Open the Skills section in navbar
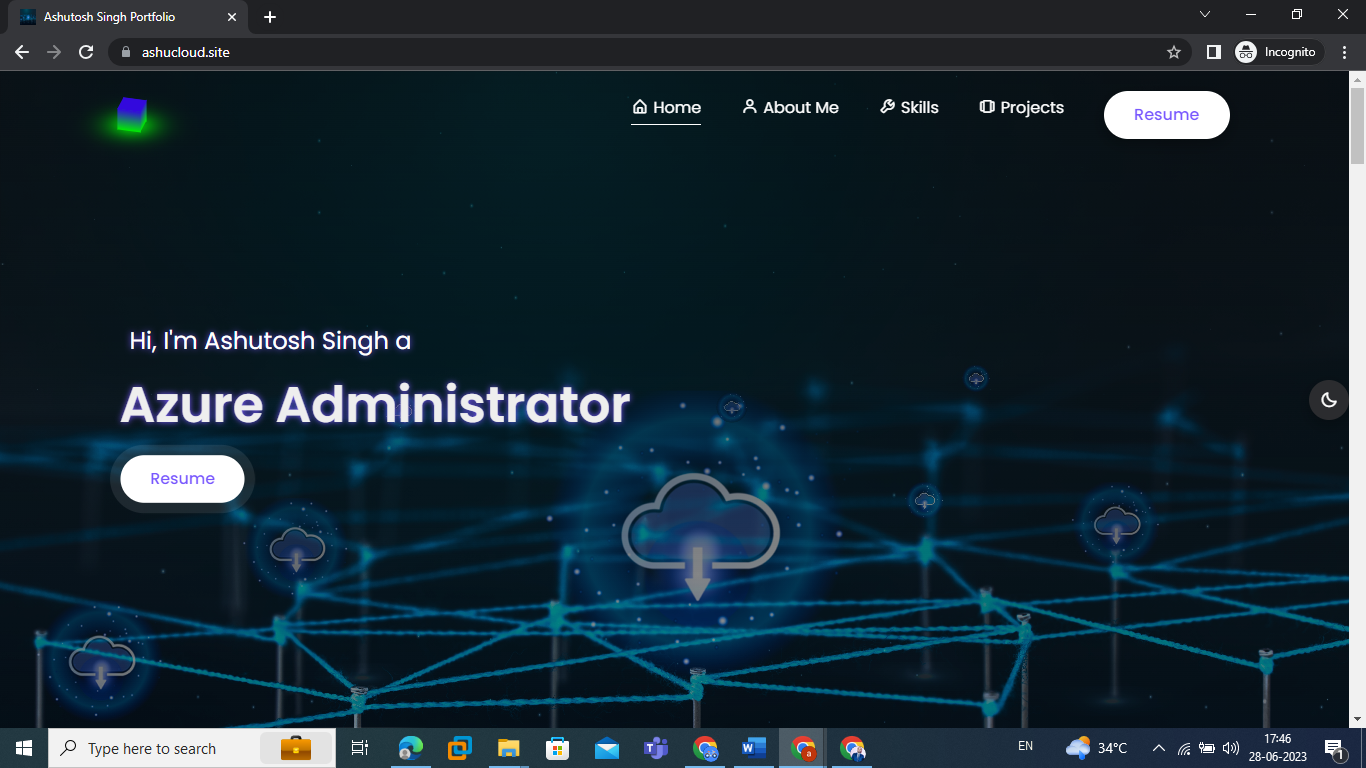 click(909, 108)
